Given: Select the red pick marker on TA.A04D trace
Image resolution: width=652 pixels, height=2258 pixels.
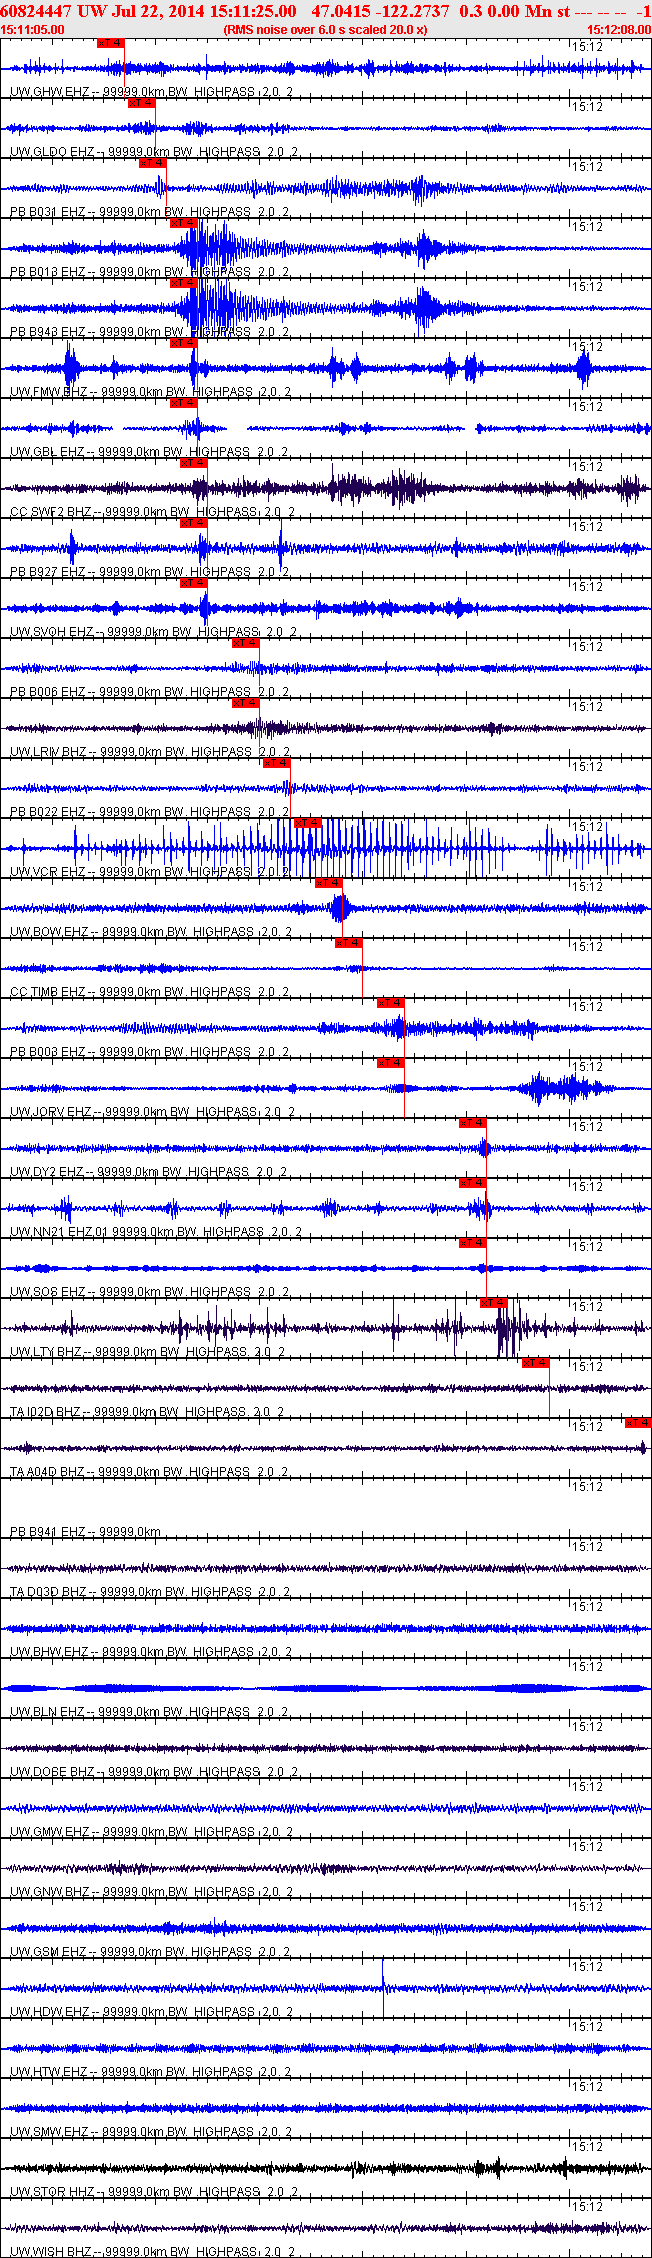Looking at the screenshot, I should tap(638, 1423).
